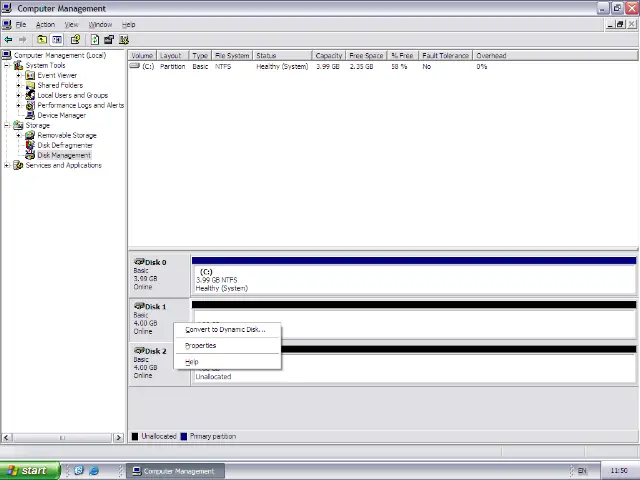
Task: Click the Removable Storage icon
Action: [30, 135]
